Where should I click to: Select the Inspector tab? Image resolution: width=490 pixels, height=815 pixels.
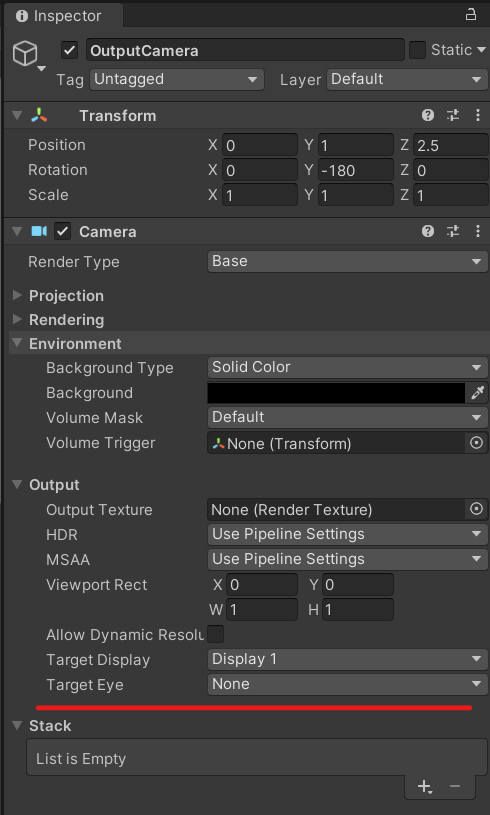[63, 16]
